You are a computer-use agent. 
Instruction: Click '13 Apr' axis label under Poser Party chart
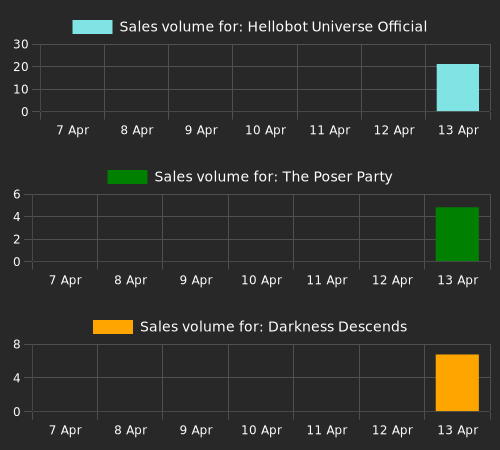point(458,280)
